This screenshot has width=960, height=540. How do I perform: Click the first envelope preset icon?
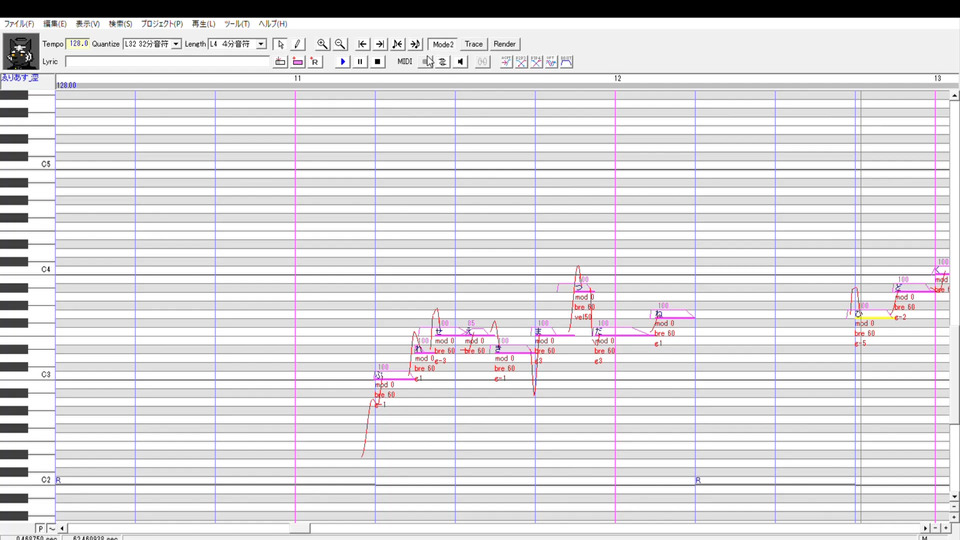(506, 62)
